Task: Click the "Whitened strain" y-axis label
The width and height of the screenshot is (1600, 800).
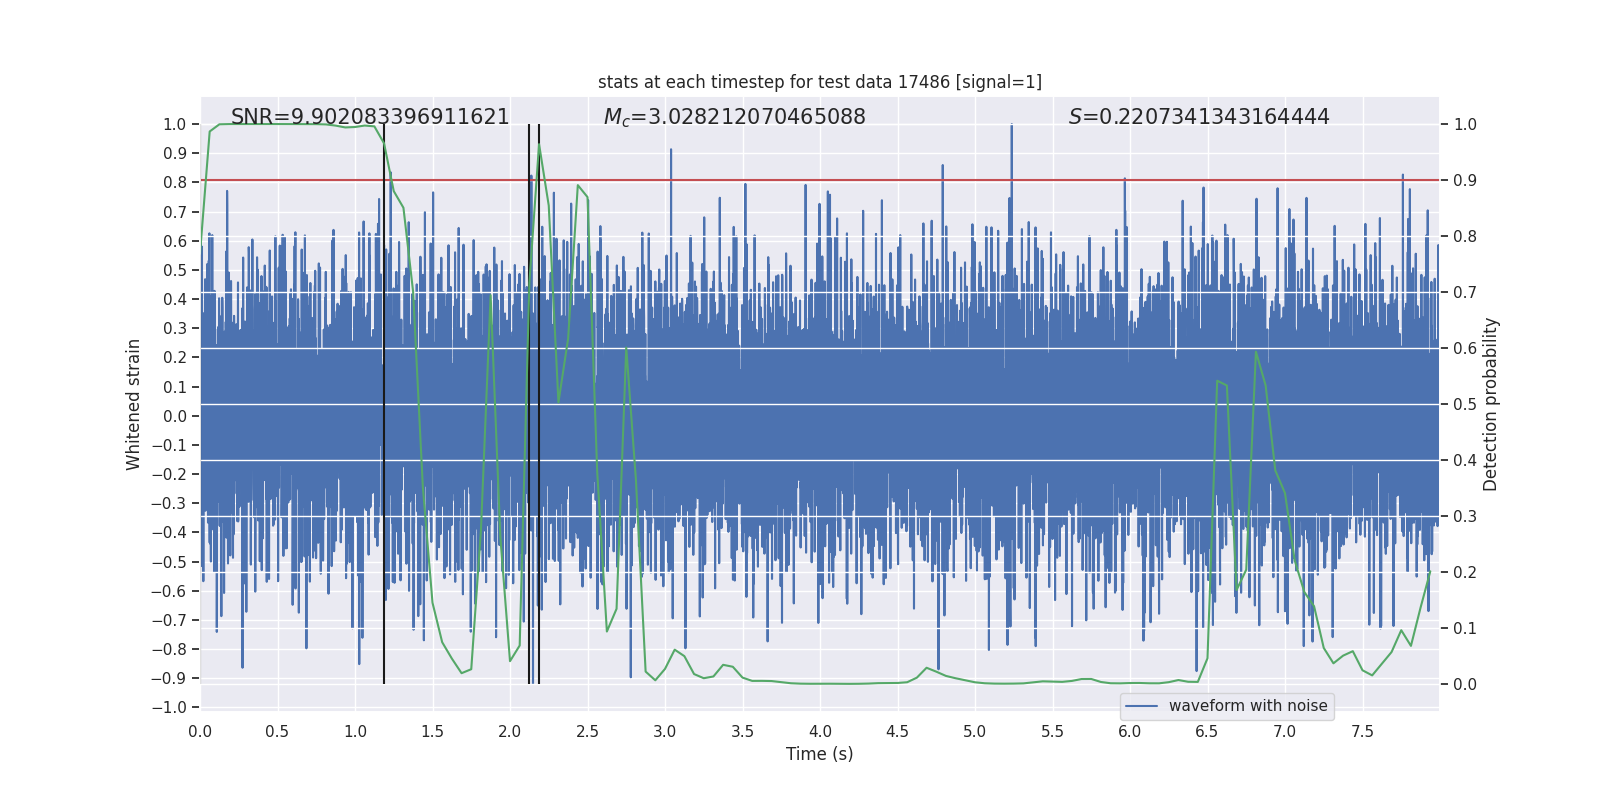Action: tap(133, 404)
